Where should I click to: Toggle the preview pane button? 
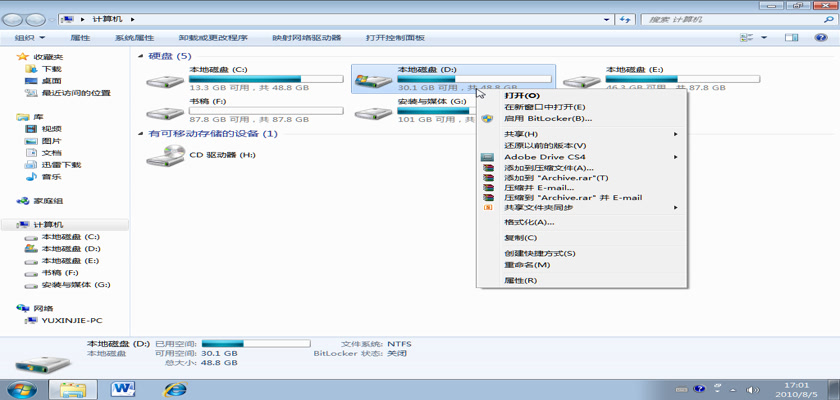point(790,37)
